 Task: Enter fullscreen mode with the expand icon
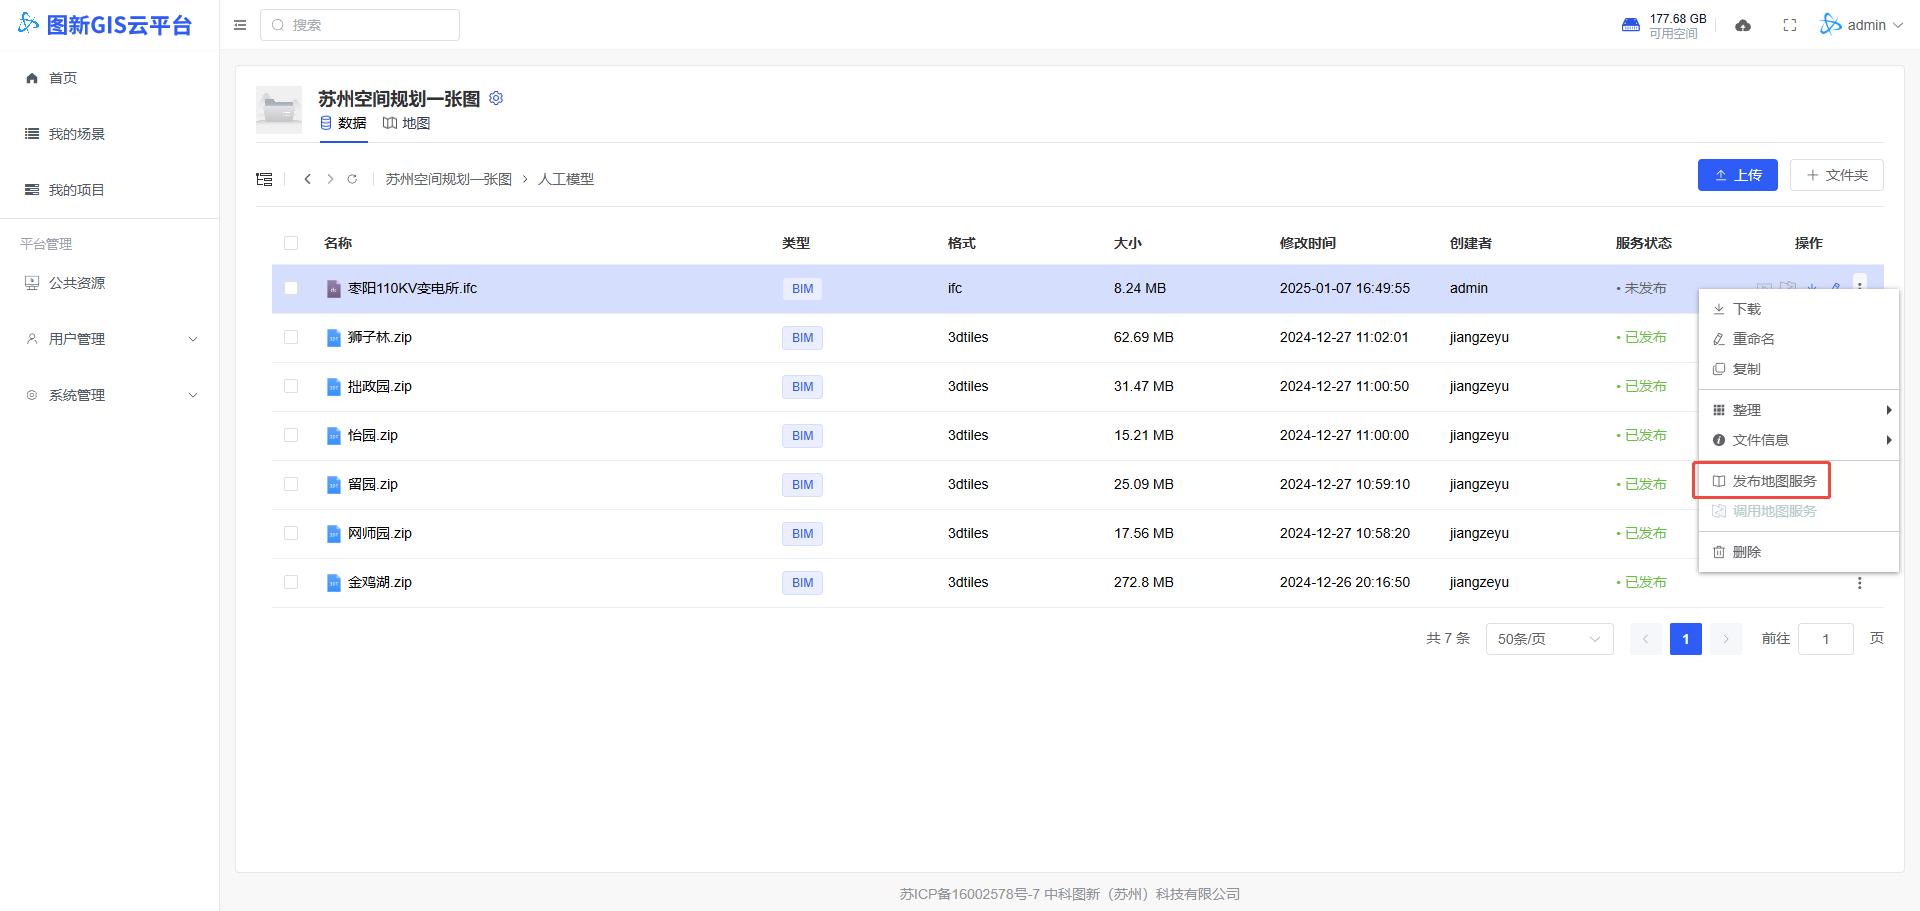click(x=1790, y=25)
